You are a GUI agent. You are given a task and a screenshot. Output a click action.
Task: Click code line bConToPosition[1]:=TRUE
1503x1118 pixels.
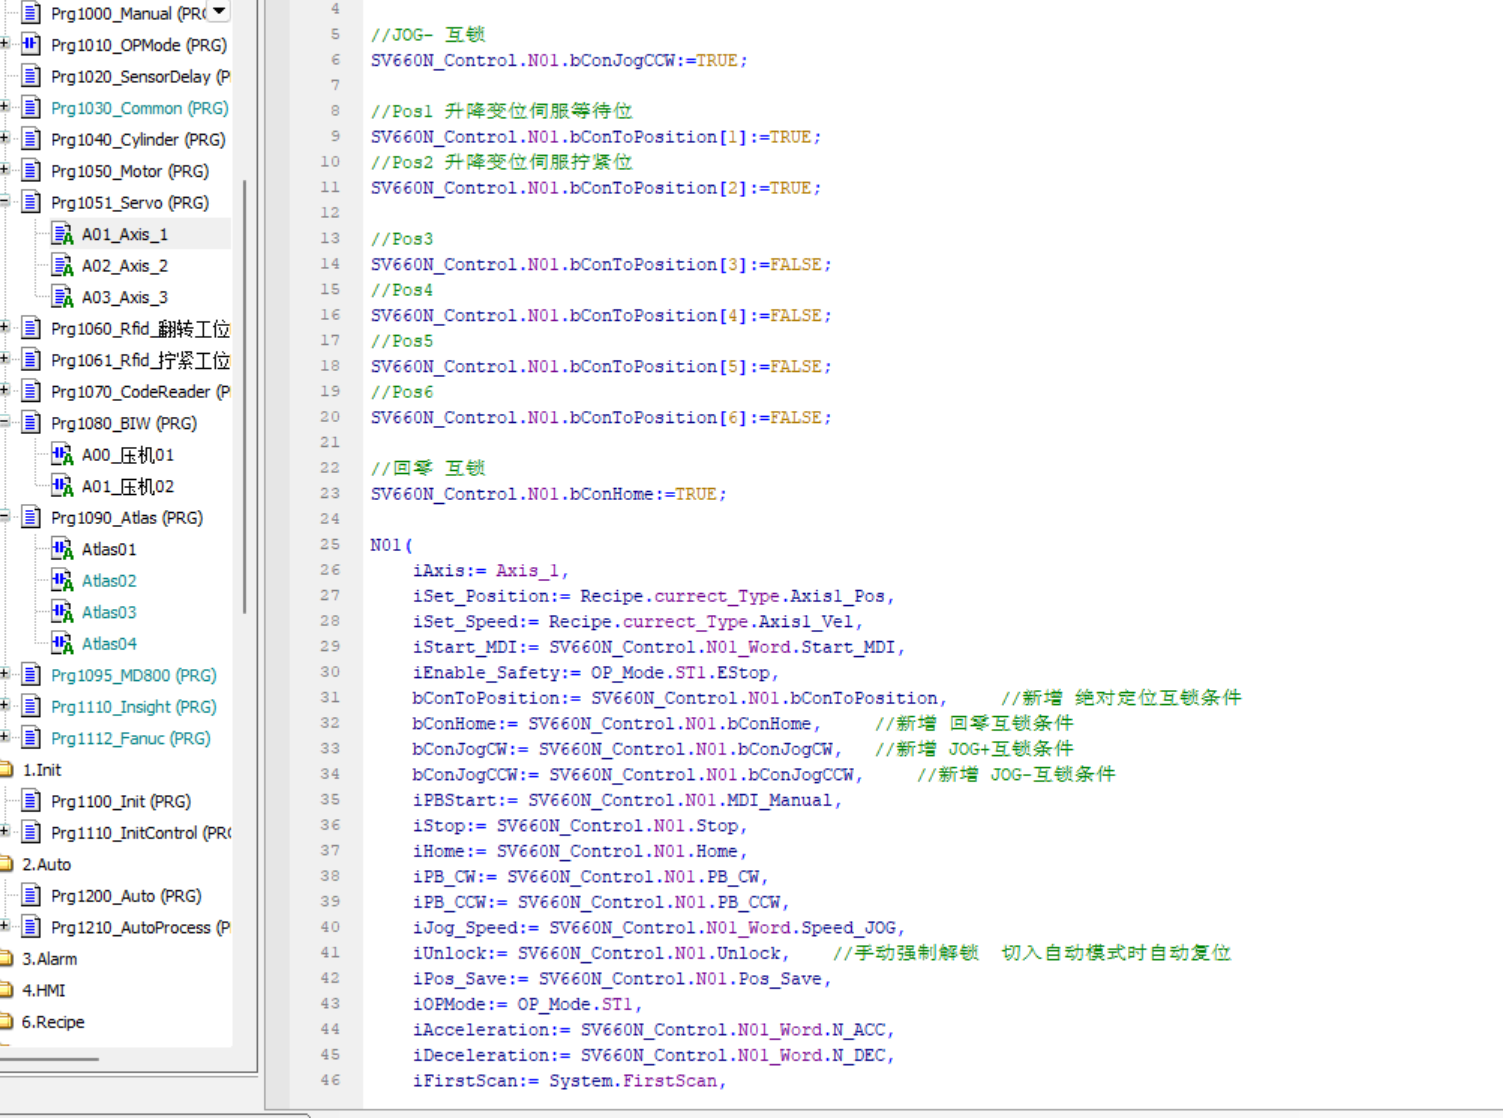pos(595,137)
